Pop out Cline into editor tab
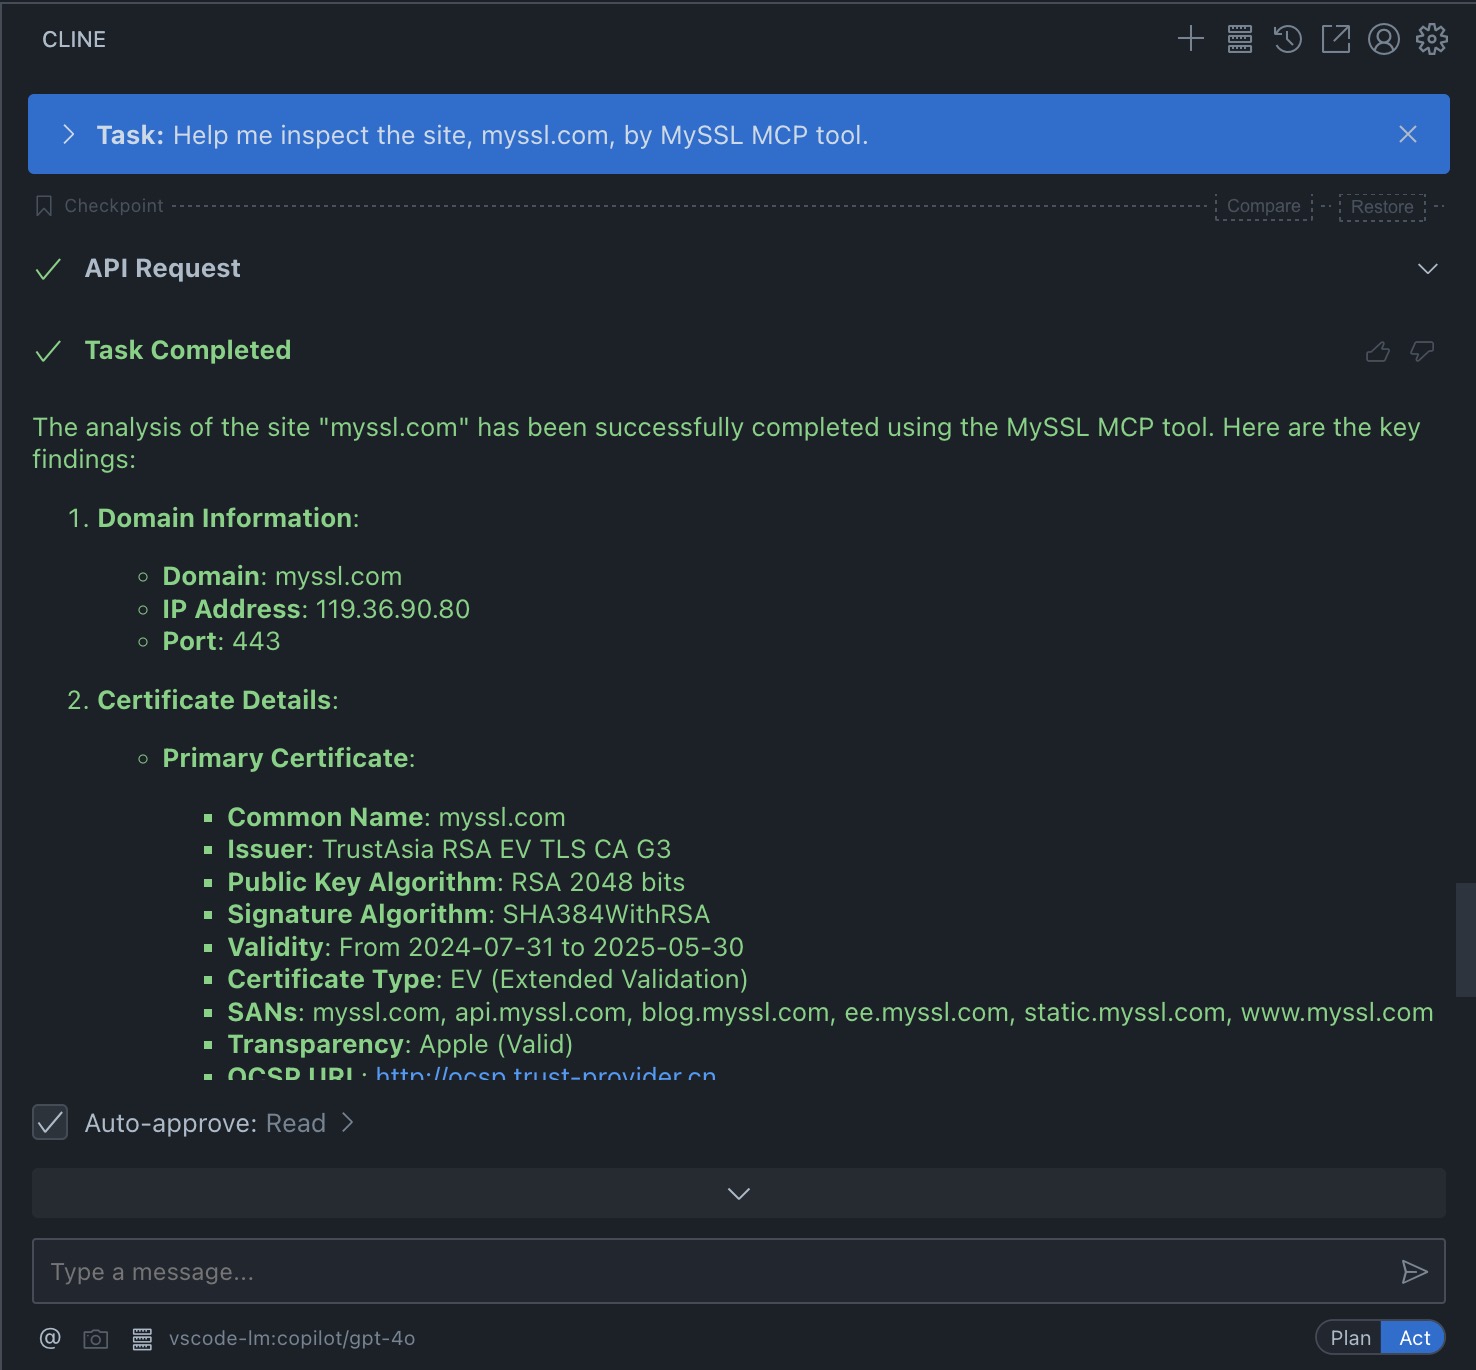This screenshot has height=1370, width=1476. (x=1336, y=39)
